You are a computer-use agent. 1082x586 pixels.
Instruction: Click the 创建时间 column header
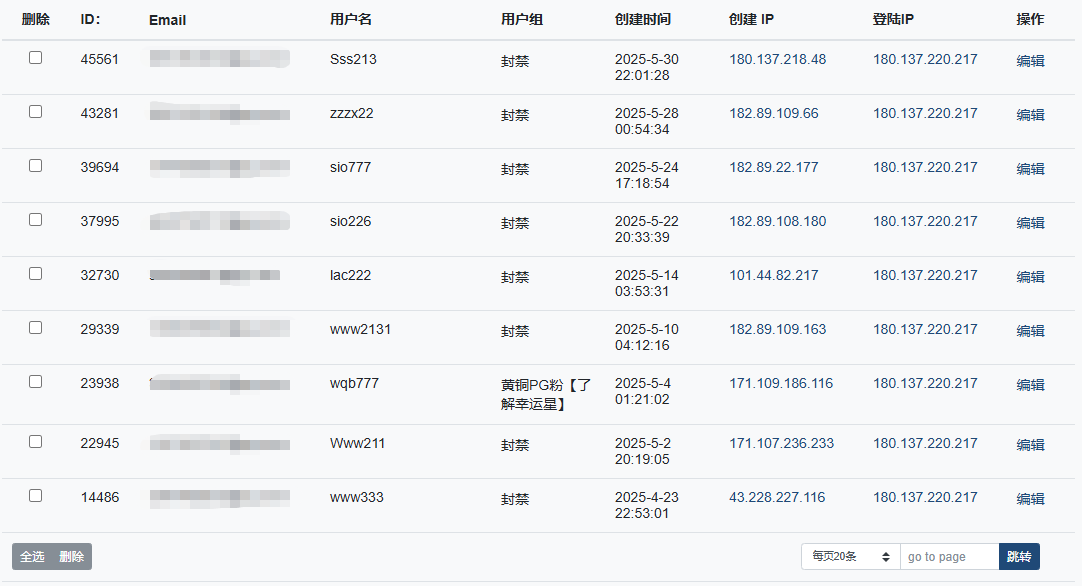[642, 19]
